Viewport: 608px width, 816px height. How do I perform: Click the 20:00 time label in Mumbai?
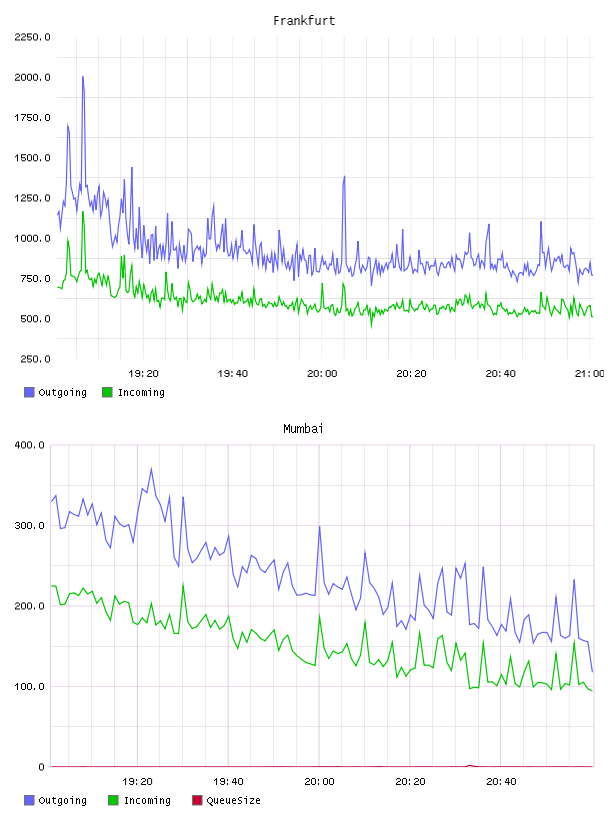[x=319, y=782]
